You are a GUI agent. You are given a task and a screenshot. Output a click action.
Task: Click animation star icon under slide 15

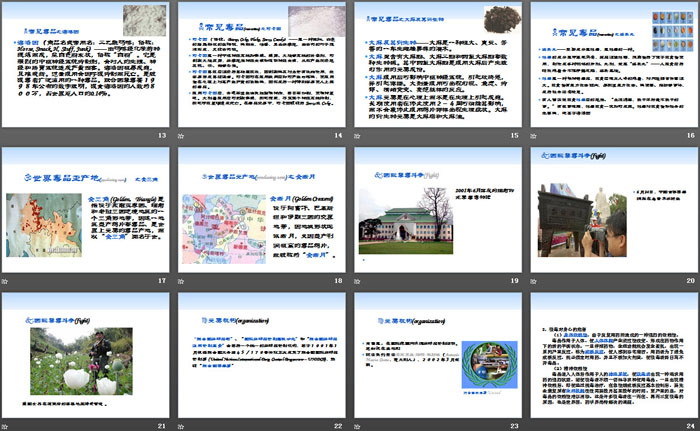[357, 136]
